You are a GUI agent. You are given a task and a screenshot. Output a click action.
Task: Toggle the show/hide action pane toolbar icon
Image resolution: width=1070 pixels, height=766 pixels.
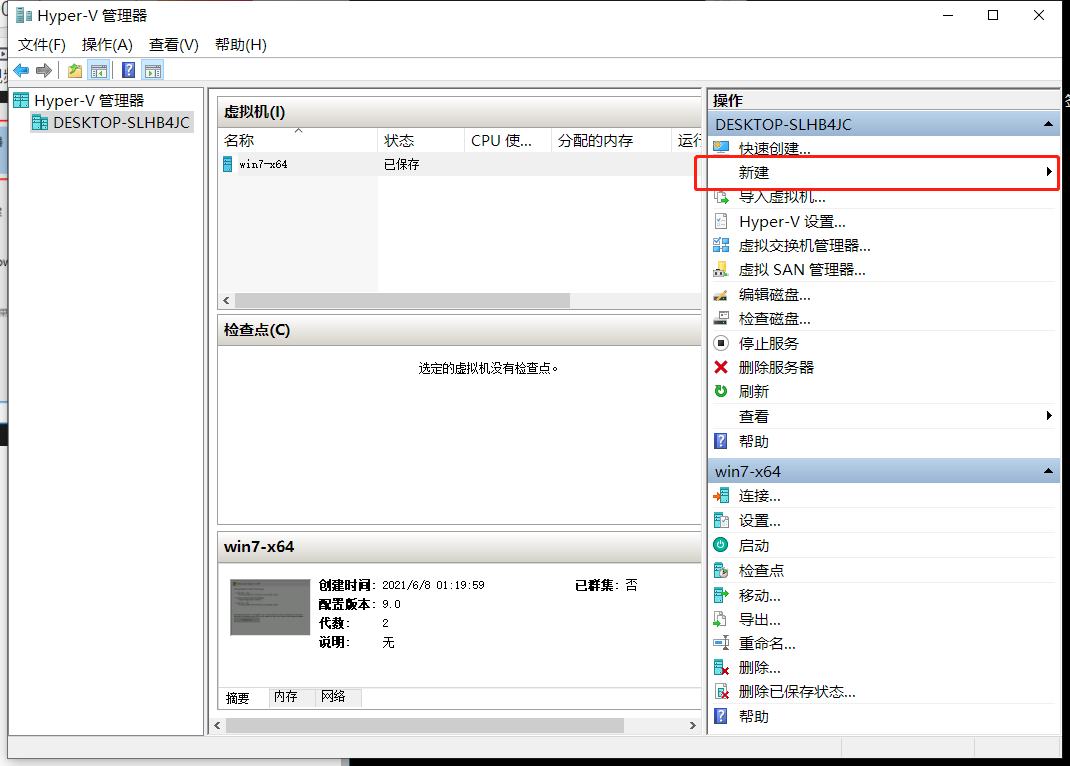[153, 70]
